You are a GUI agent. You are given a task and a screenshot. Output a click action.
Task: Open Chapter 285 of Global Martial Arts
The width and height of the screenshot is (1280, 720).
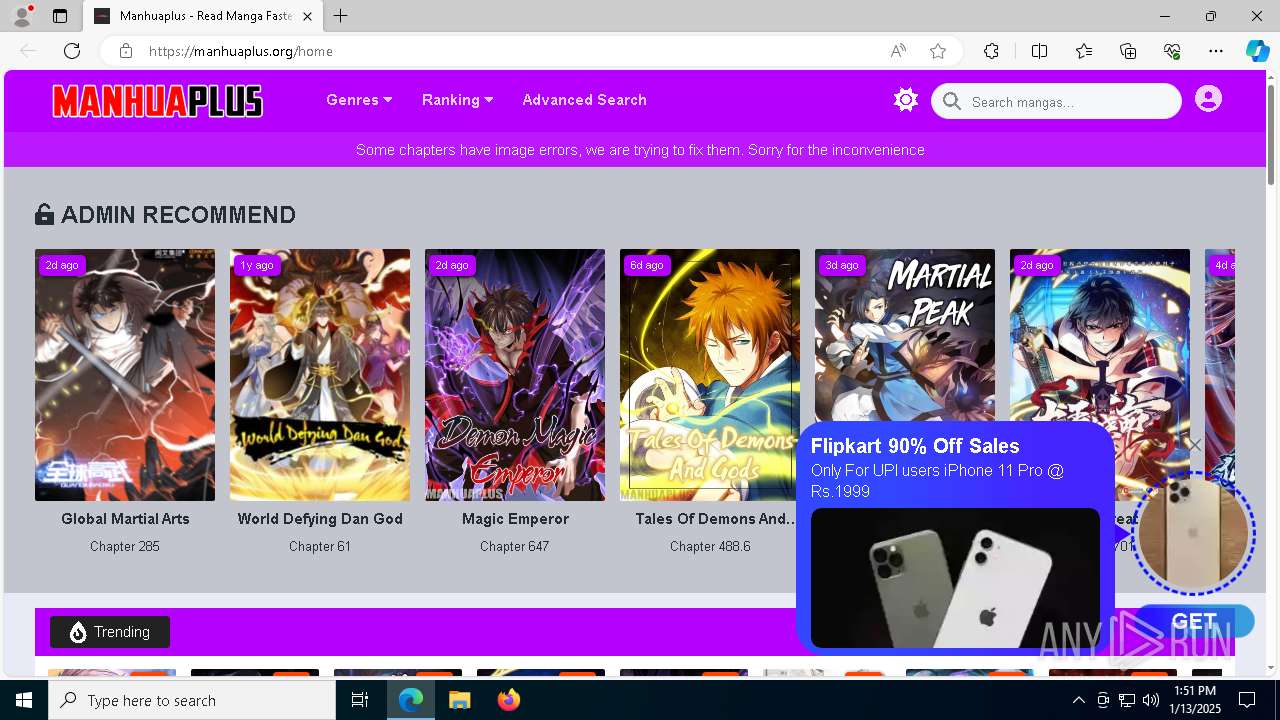[125, 546]
